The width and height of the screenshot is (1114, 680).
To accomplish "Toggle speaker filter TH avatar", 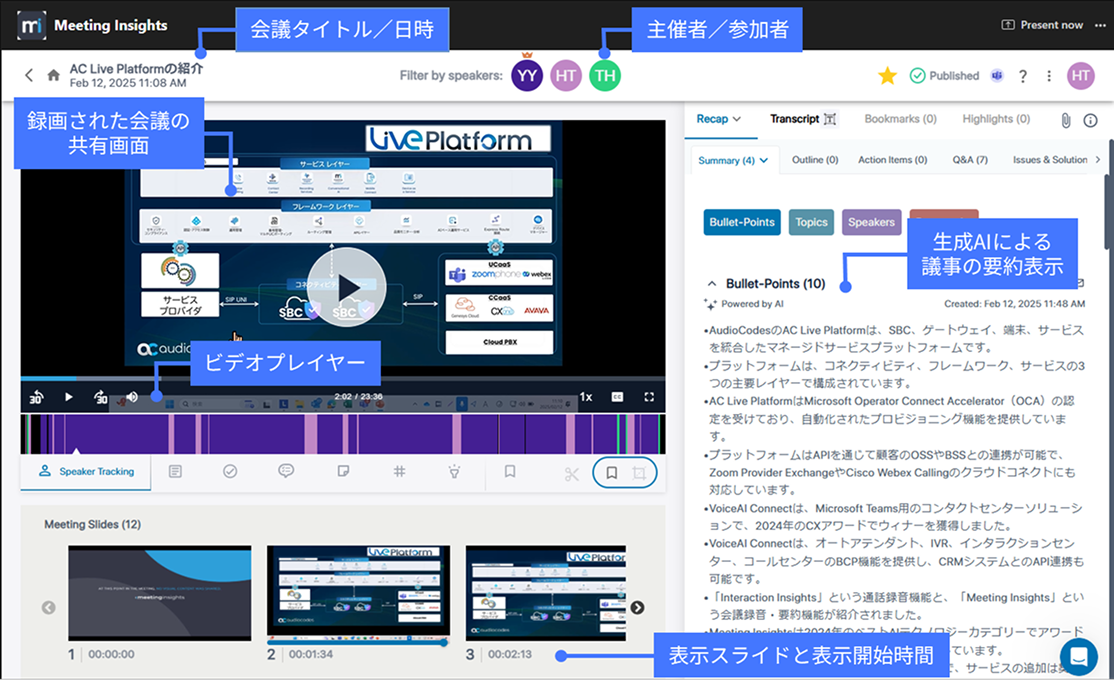I will coord(604,76).
